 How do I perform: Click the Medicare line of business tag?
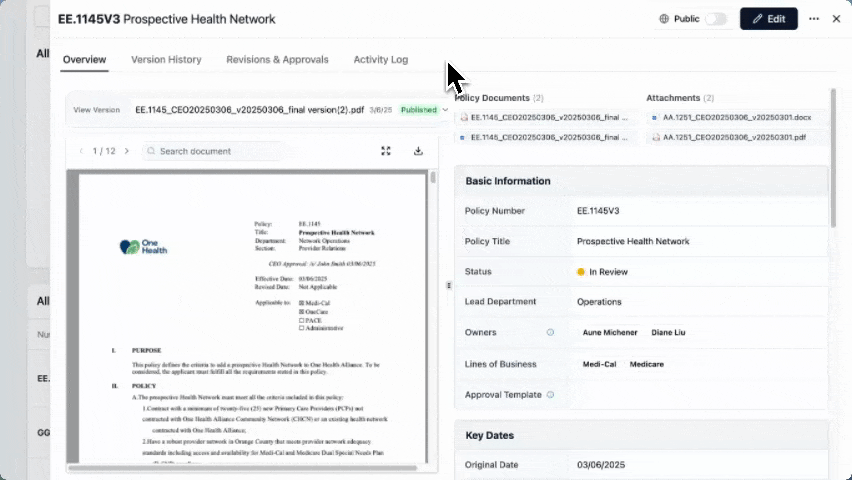[x=647, y=364]
